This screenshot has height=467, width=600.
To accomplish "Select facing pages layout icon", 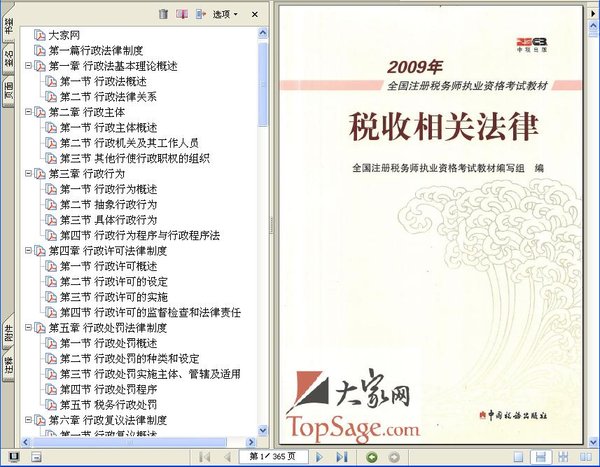I will click(x=586, y=457).
